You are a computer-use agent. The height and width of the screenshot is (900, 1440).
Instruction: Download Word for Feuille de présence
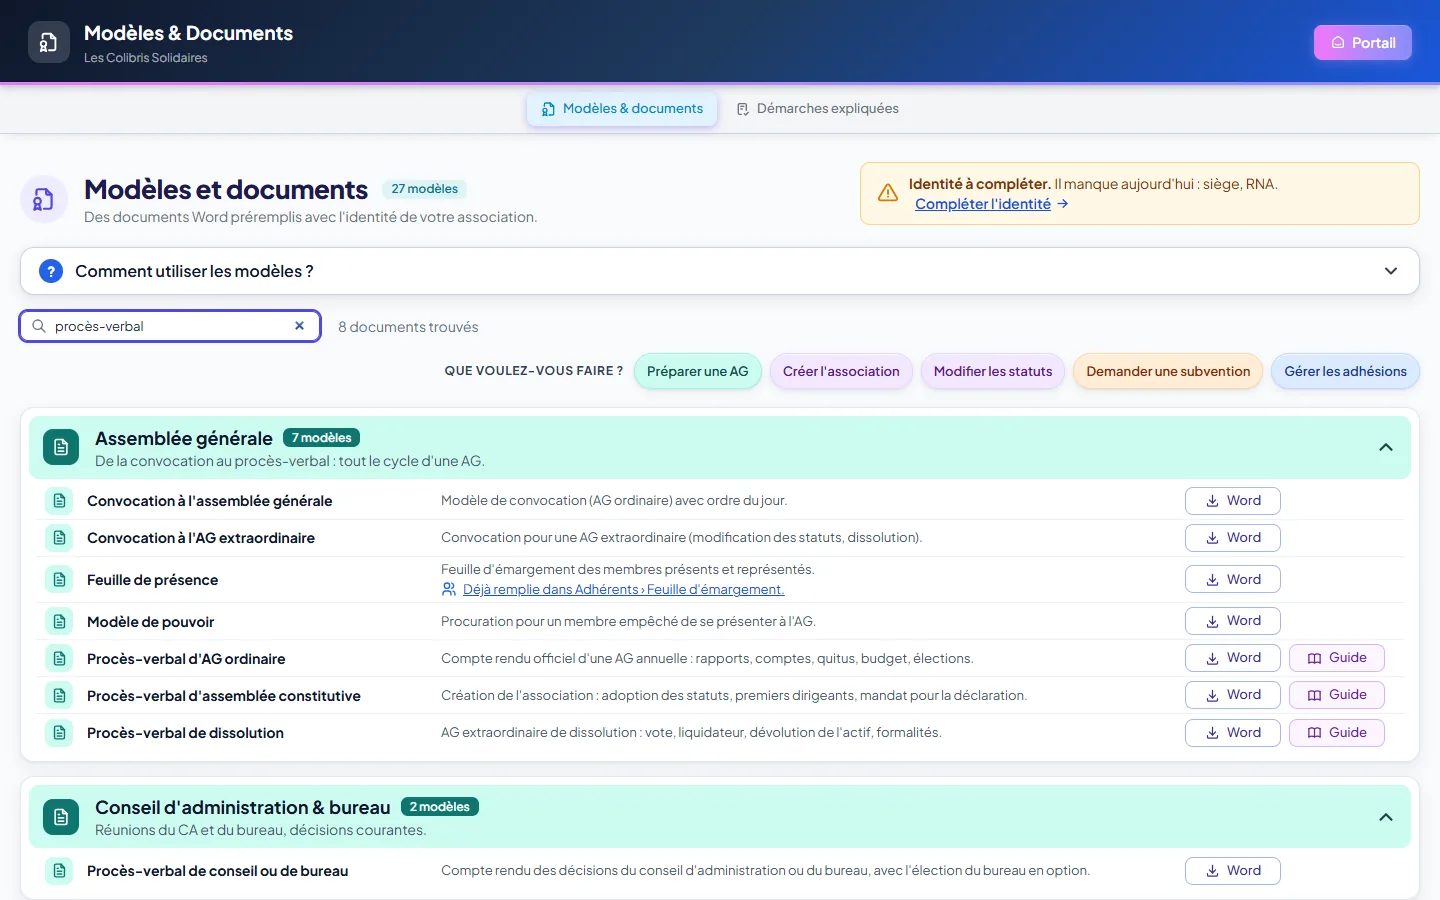pos(1232,580)
